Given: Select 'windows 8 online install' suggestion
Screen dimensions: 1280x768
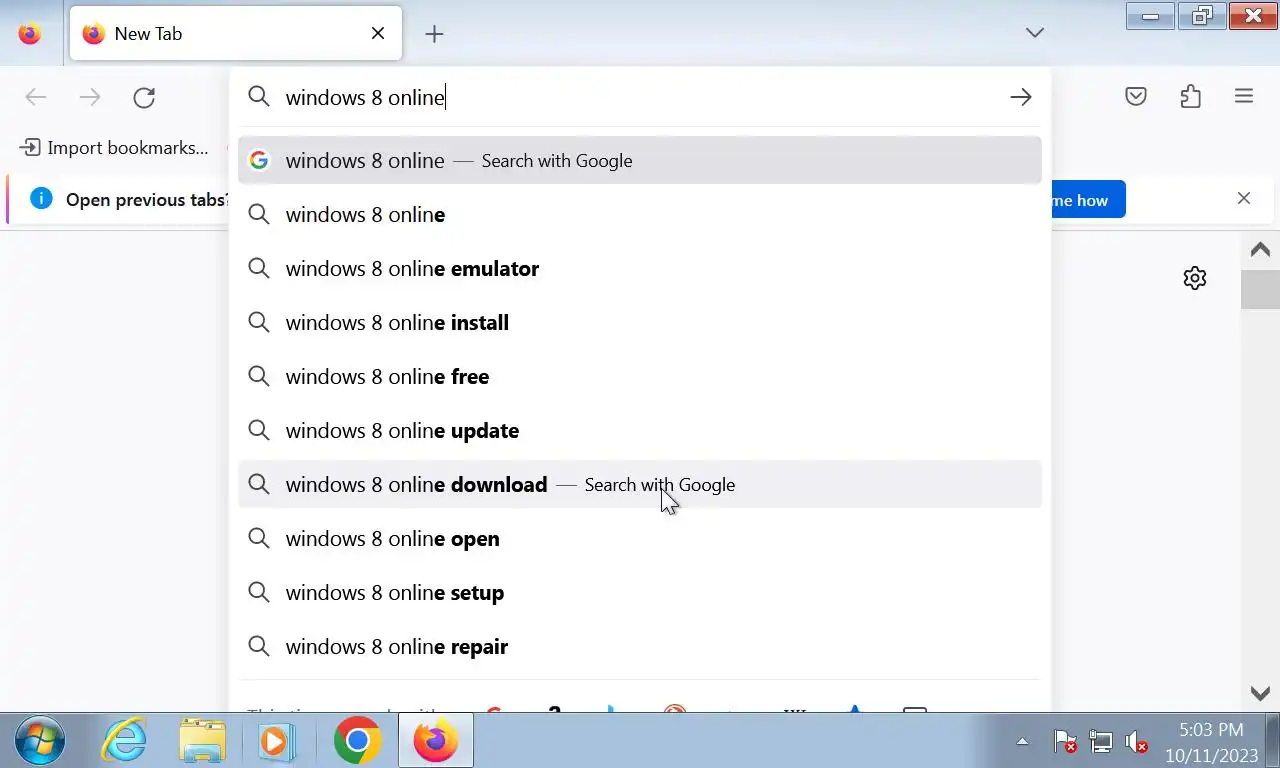Looking at the screenshot, I should [x=640, y=322].
